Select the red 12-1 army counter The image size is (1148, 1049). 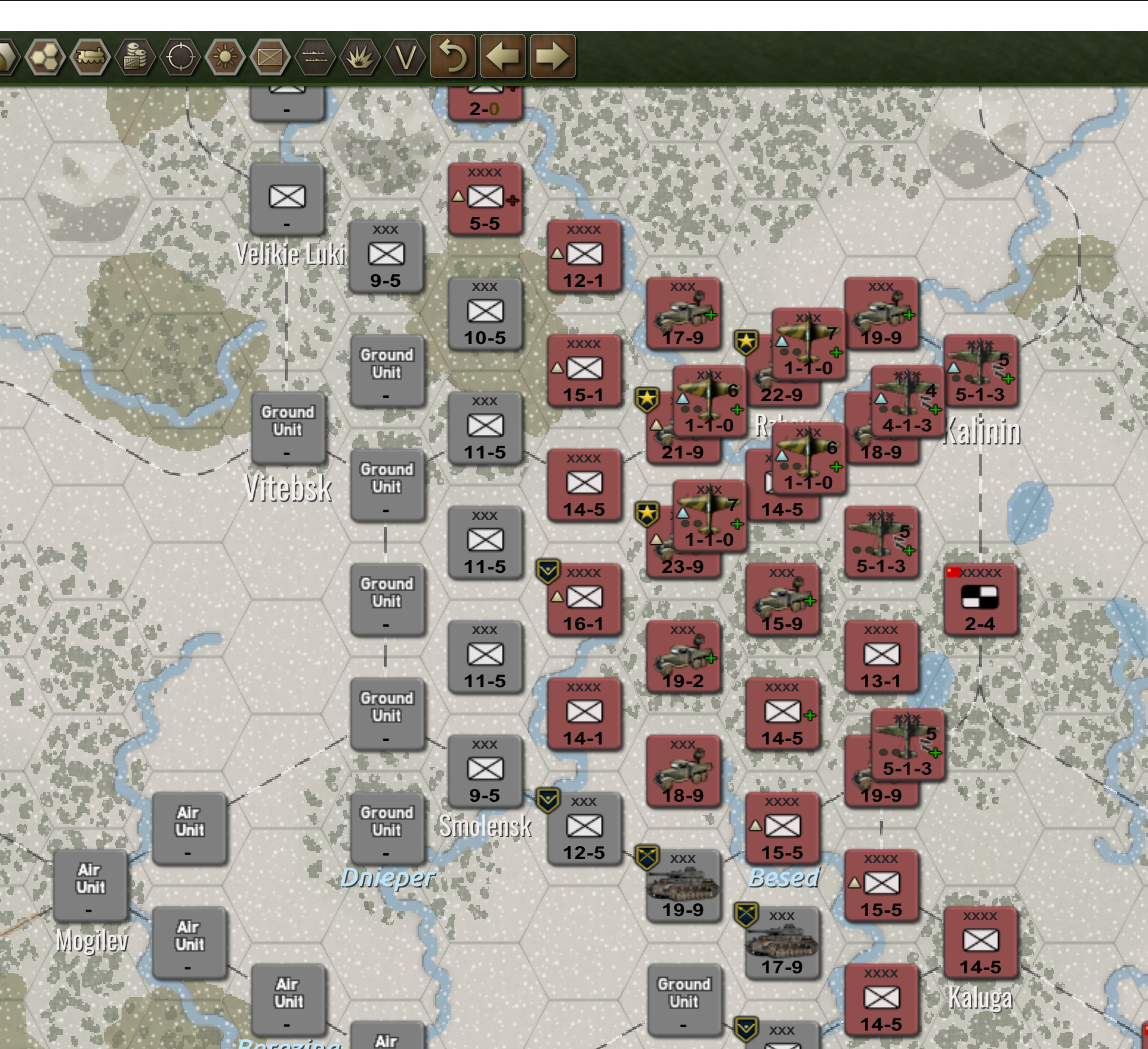tap(584, 255)
